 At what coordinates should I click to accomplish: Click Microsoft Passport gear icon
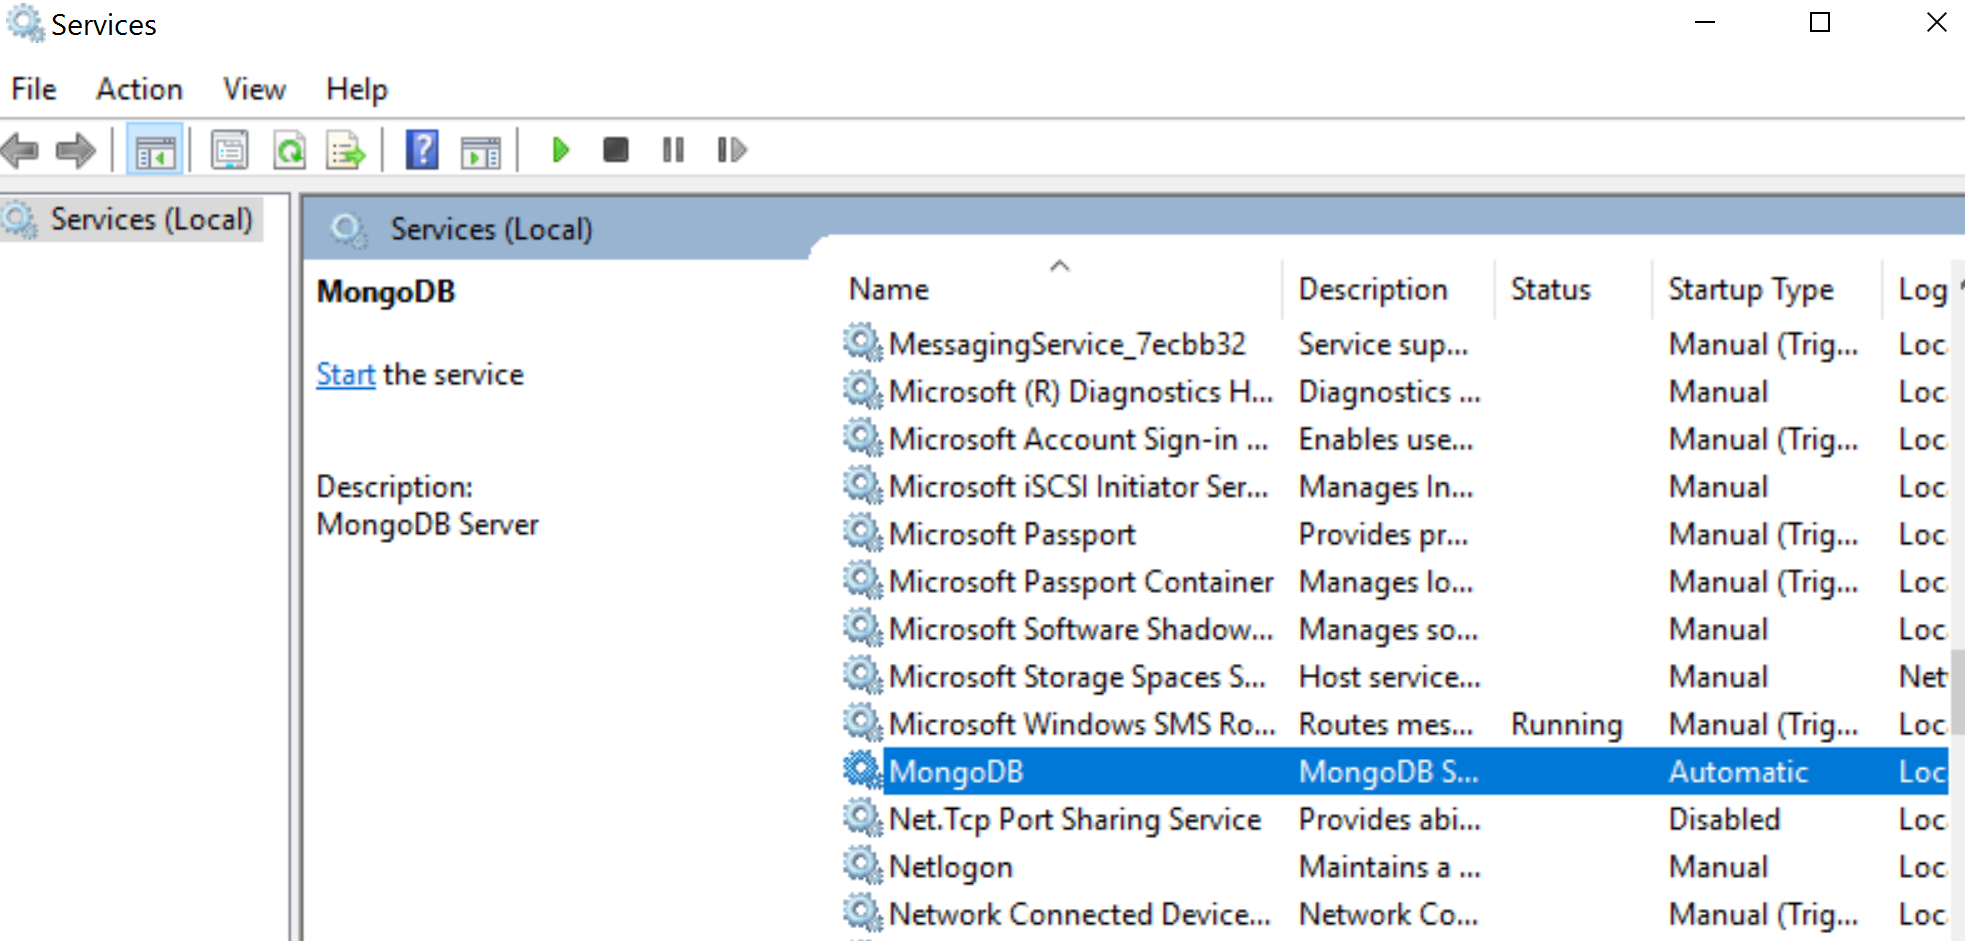pos(862,533)
